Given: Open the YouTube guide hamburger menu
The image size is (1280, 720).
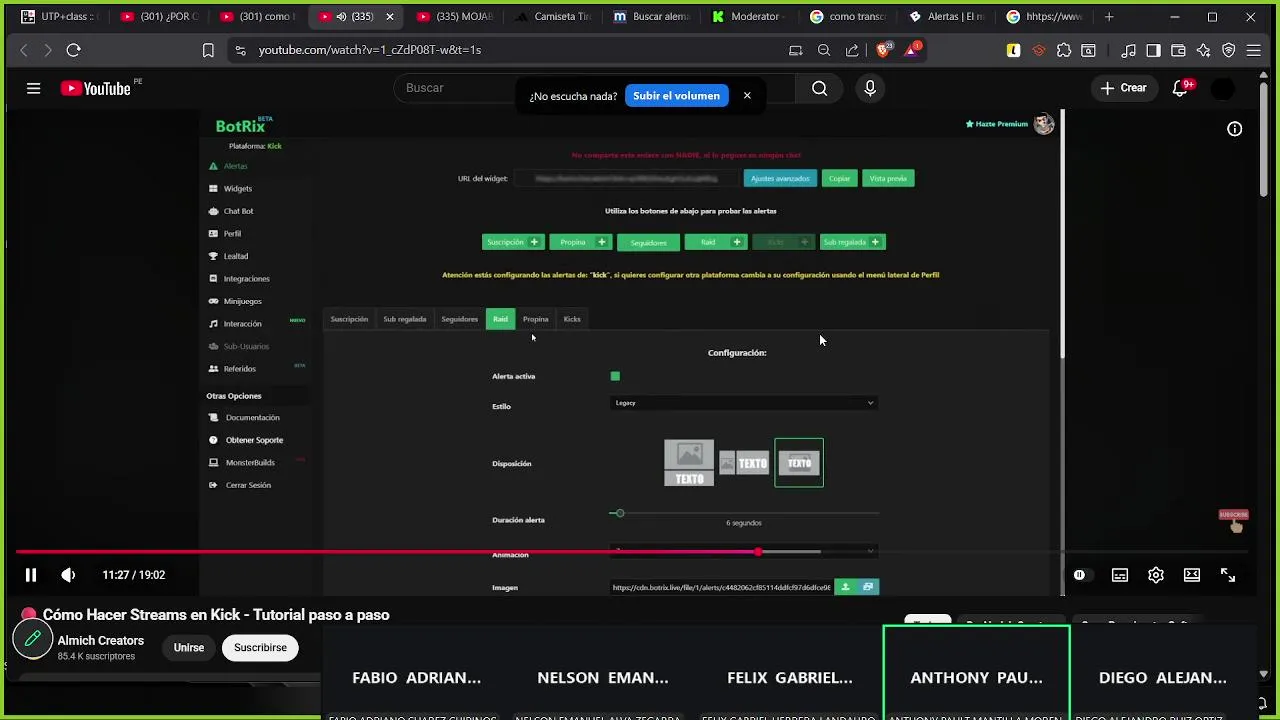Looking at the screenshot, I should pos(33,88).
